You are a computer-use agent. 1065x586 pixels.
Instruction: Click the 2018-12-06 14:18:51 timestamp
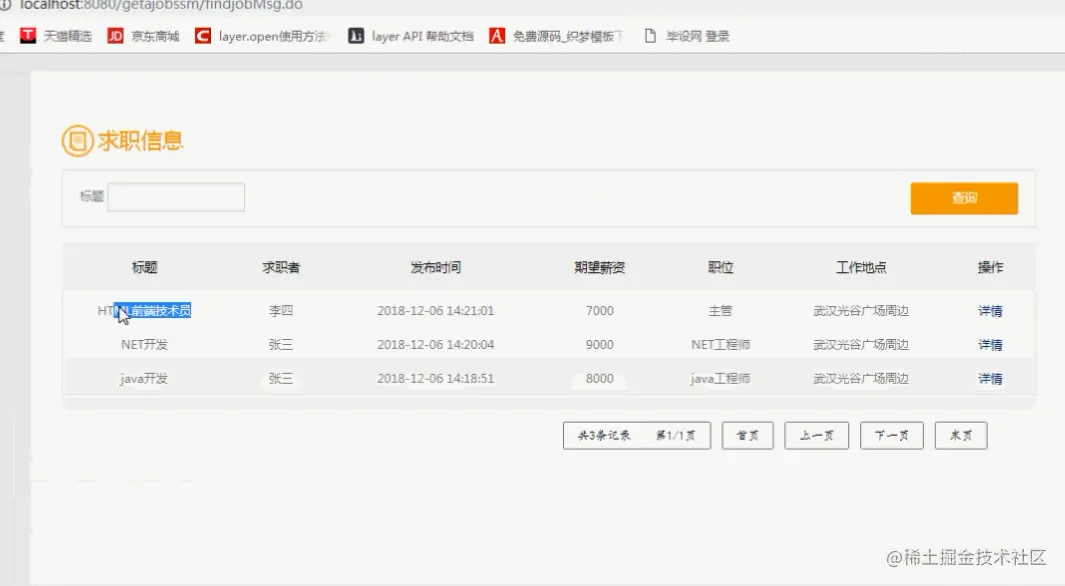pos(435,379)
